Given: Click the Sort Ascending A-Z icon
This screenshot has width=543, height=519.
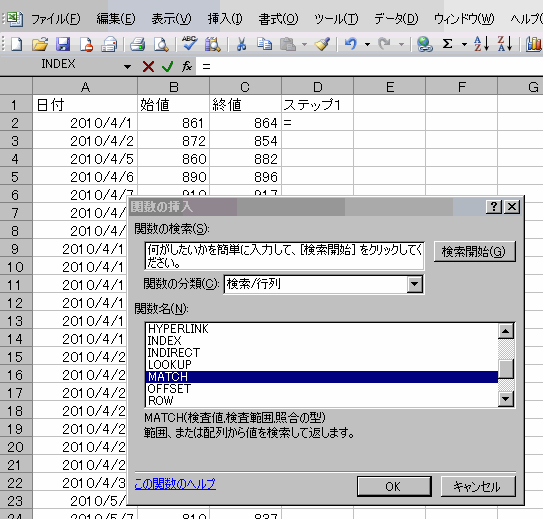Looking at the screenshot, I should 482,44.
